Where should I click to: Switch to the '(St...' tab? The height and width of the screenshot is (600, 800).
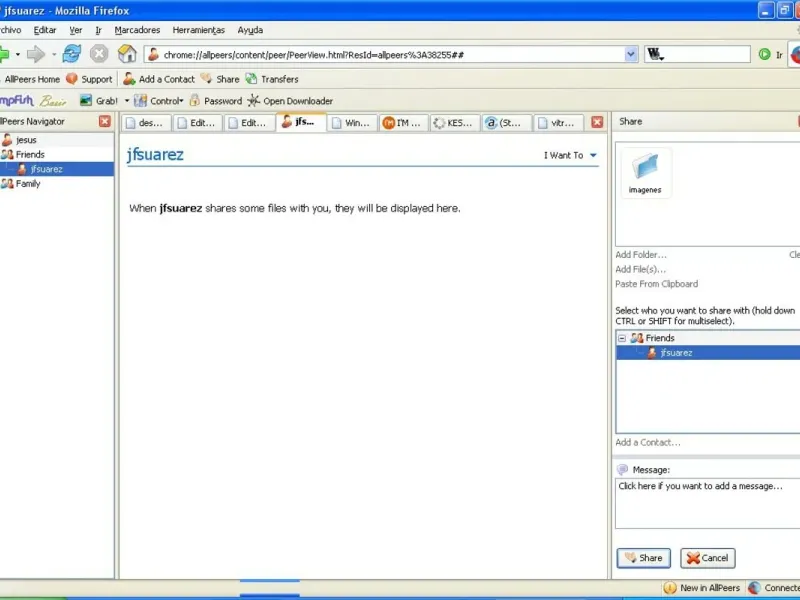(x=507, y=123)
